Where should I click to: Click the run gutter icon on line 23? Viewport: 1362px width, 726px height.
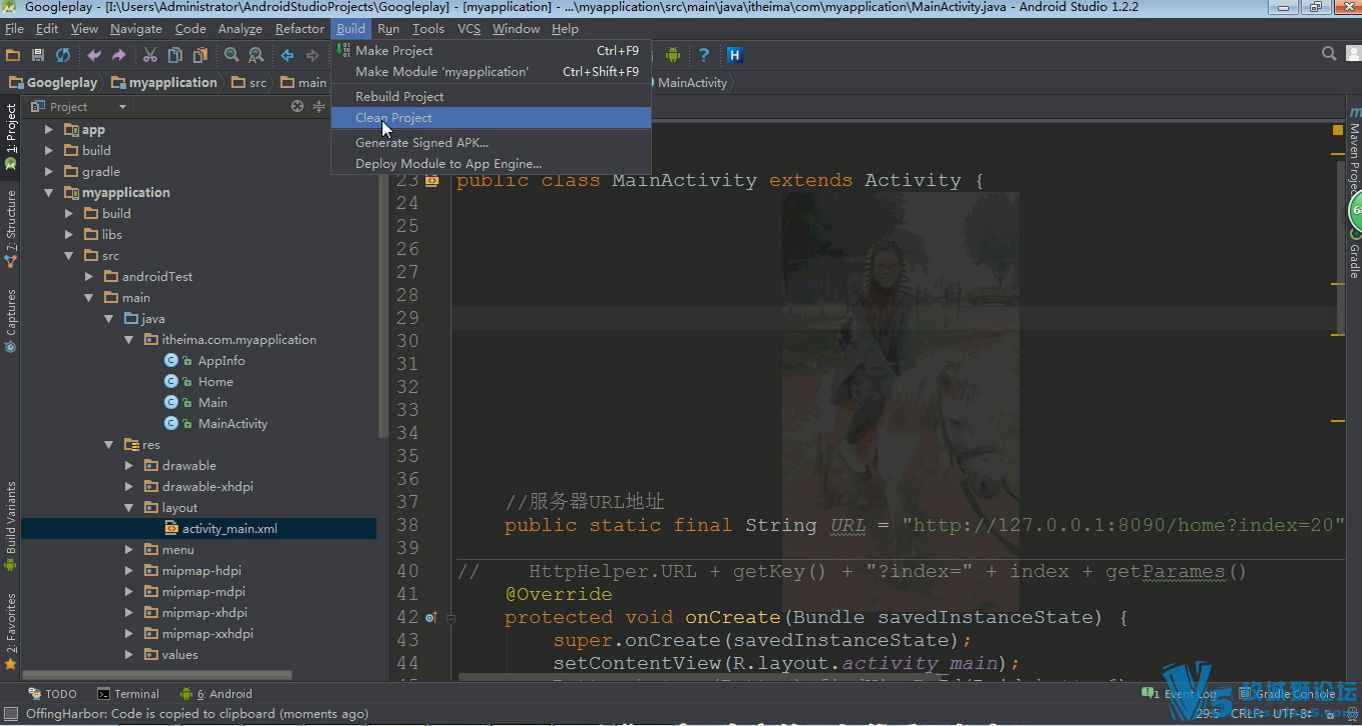[x=431, y=181]
